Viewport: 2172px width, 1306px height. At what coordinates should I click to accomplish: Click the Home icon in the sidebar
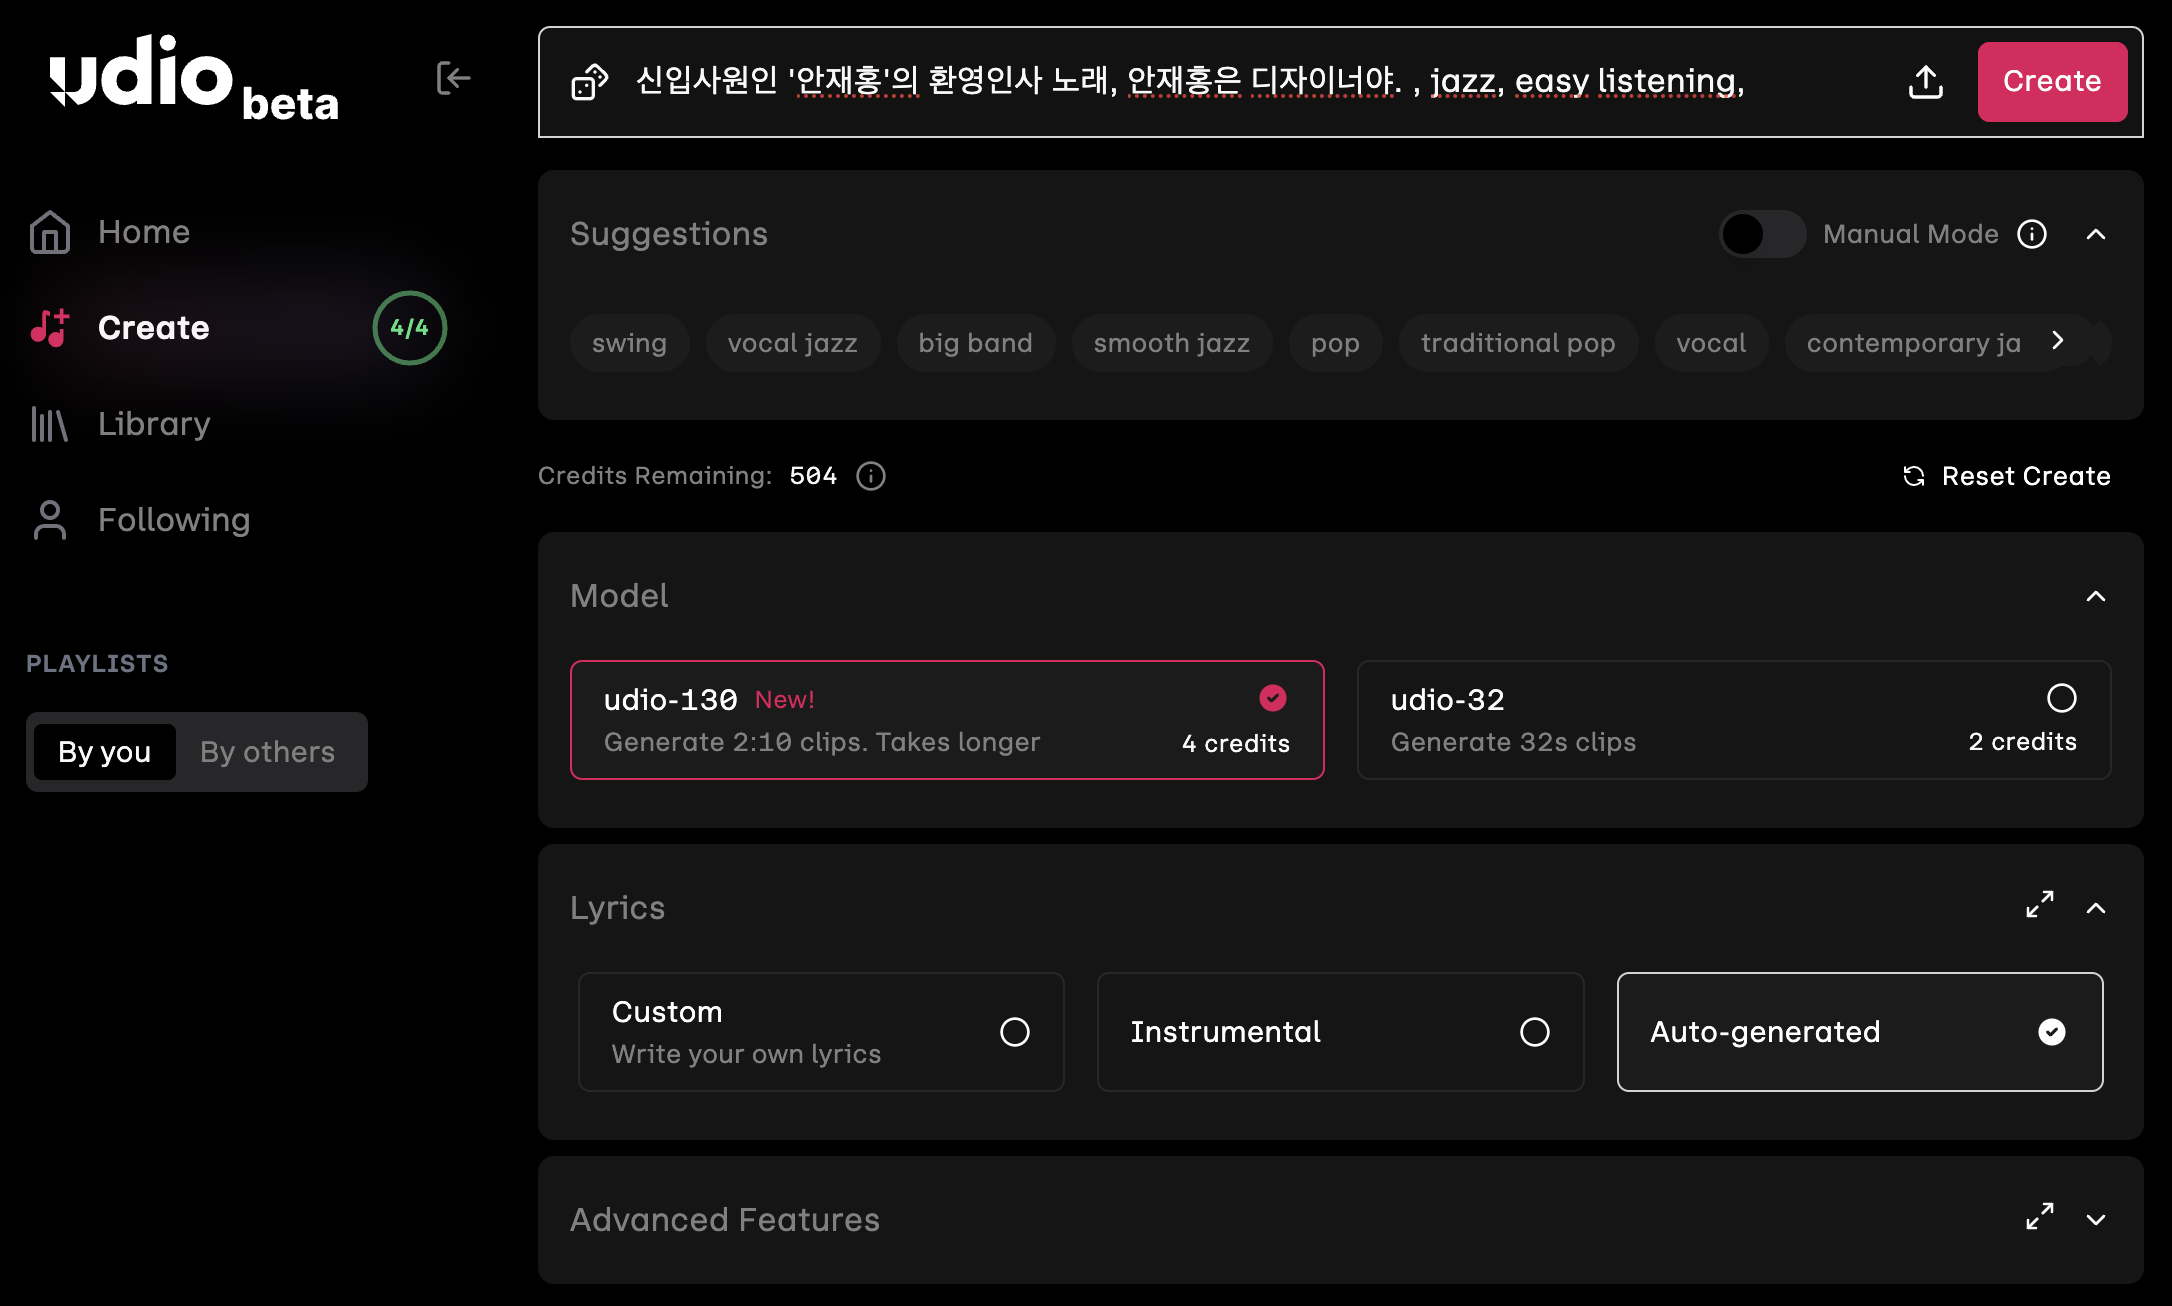pos(47,231)
